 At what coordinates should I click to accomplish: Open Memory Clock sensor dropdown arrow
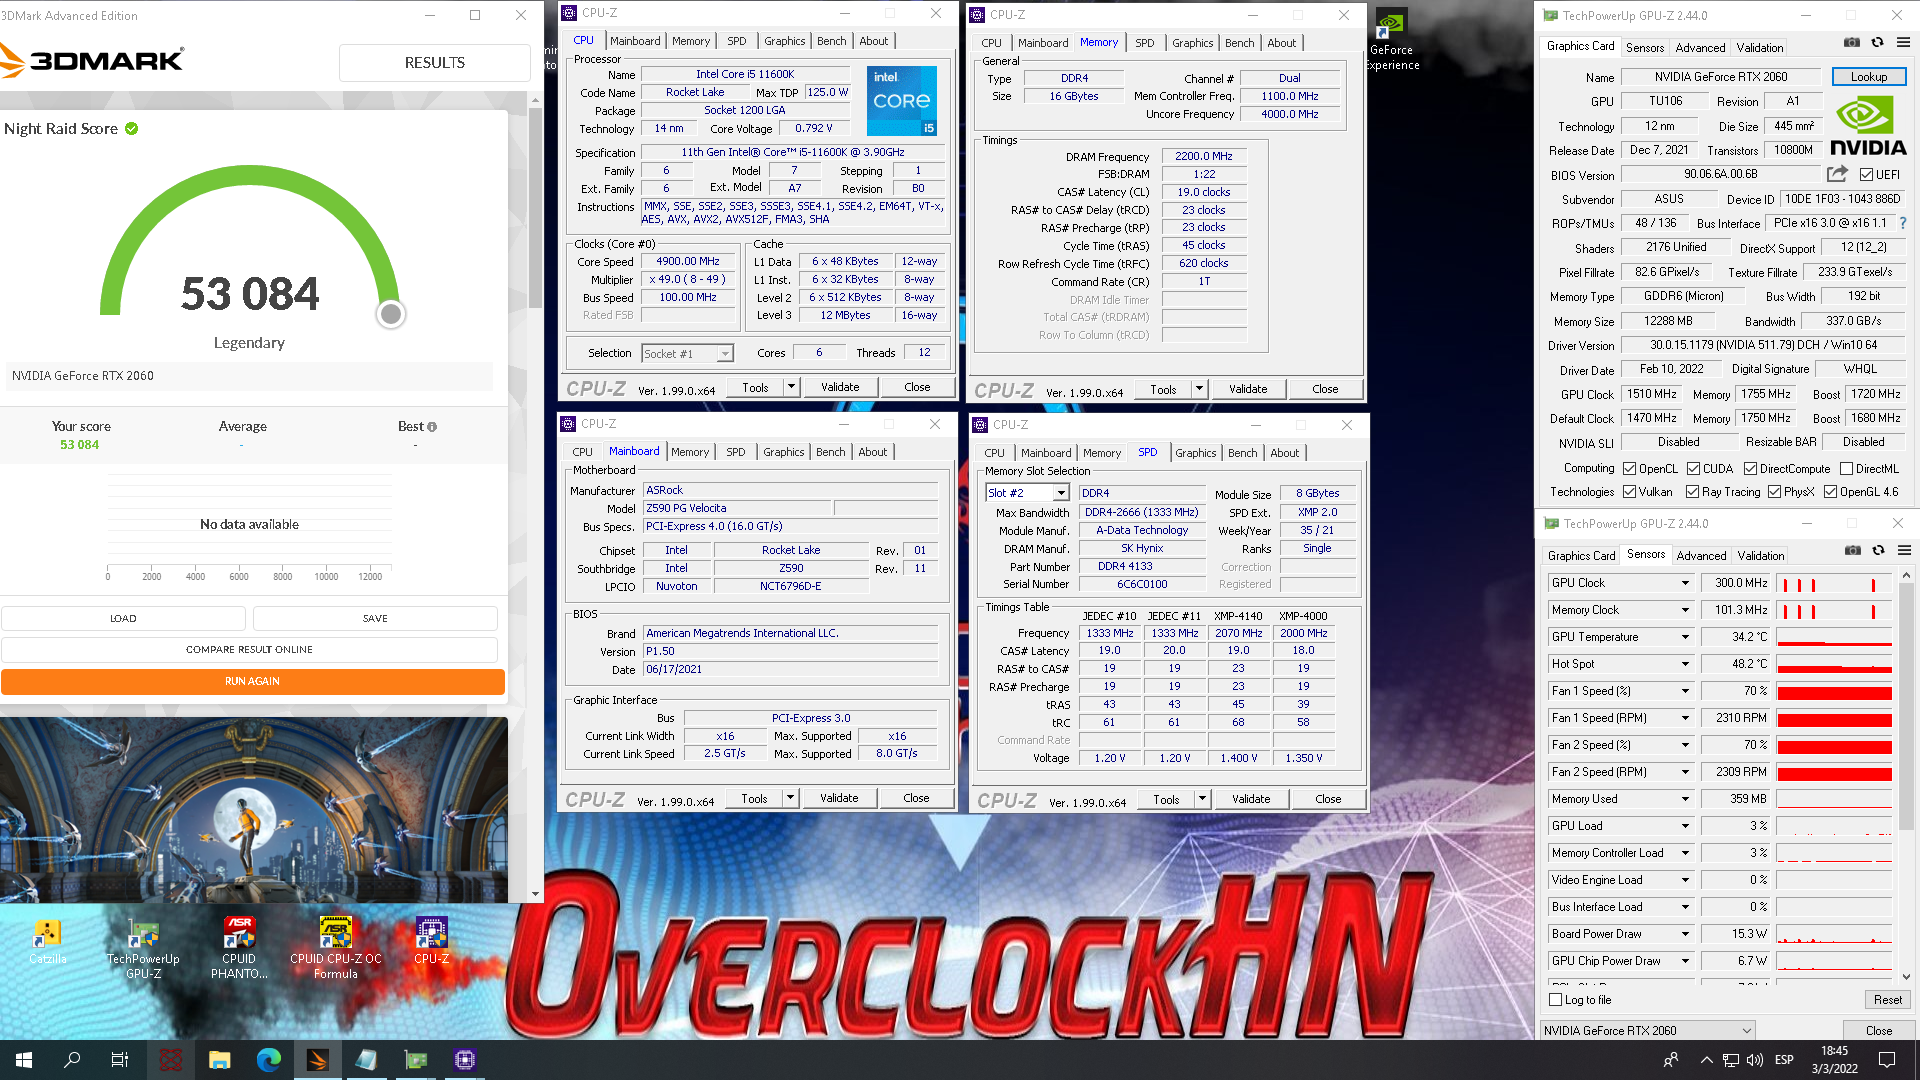coord(1685,610)
